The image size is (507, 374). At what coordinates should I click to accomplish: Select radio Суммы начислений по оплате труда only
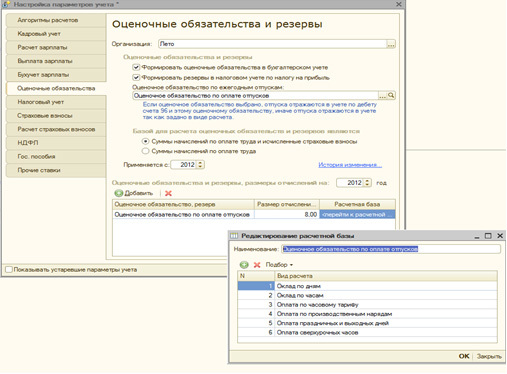pyautogui.click(x=145, y=151)
